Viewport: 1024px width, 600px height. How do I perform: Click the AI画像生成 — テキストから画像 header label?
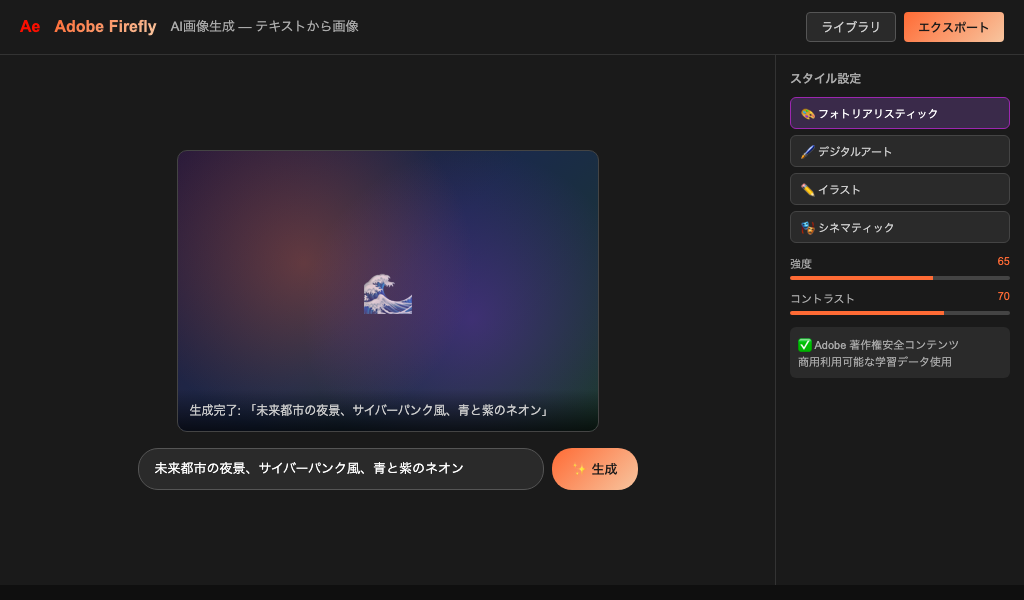(264, 27)
